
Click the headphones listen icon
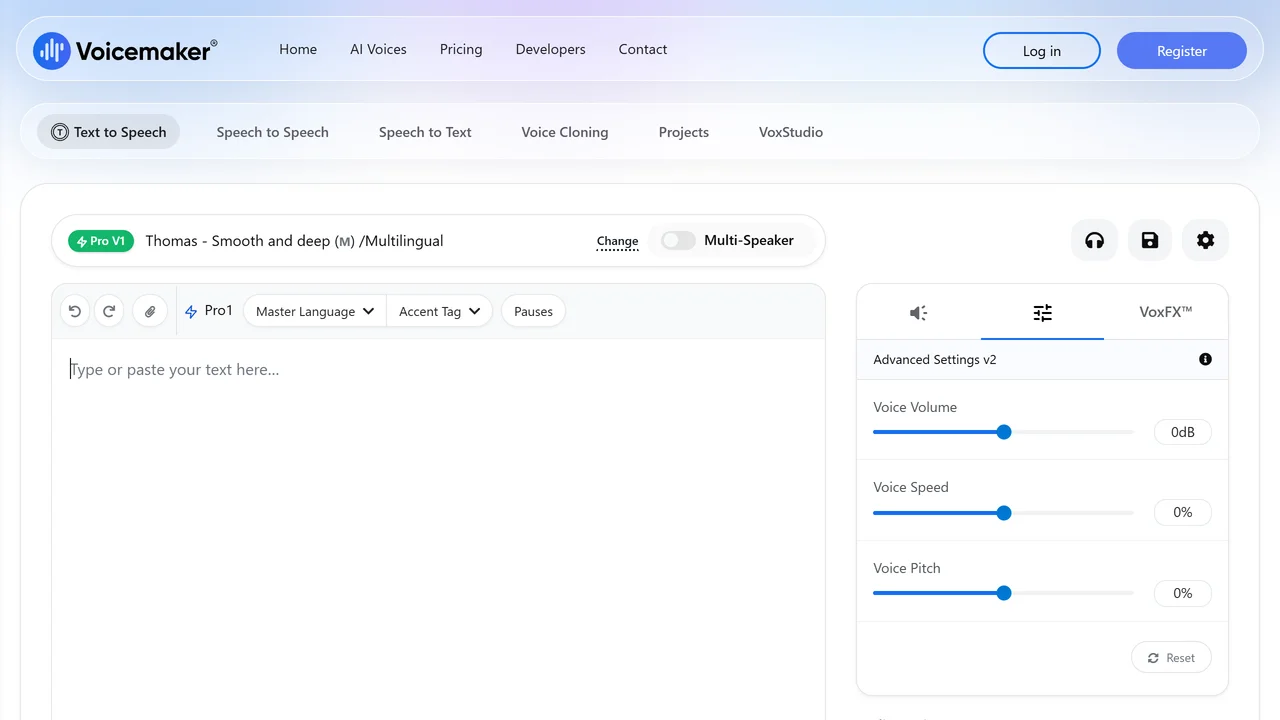tap(1095, 240)
